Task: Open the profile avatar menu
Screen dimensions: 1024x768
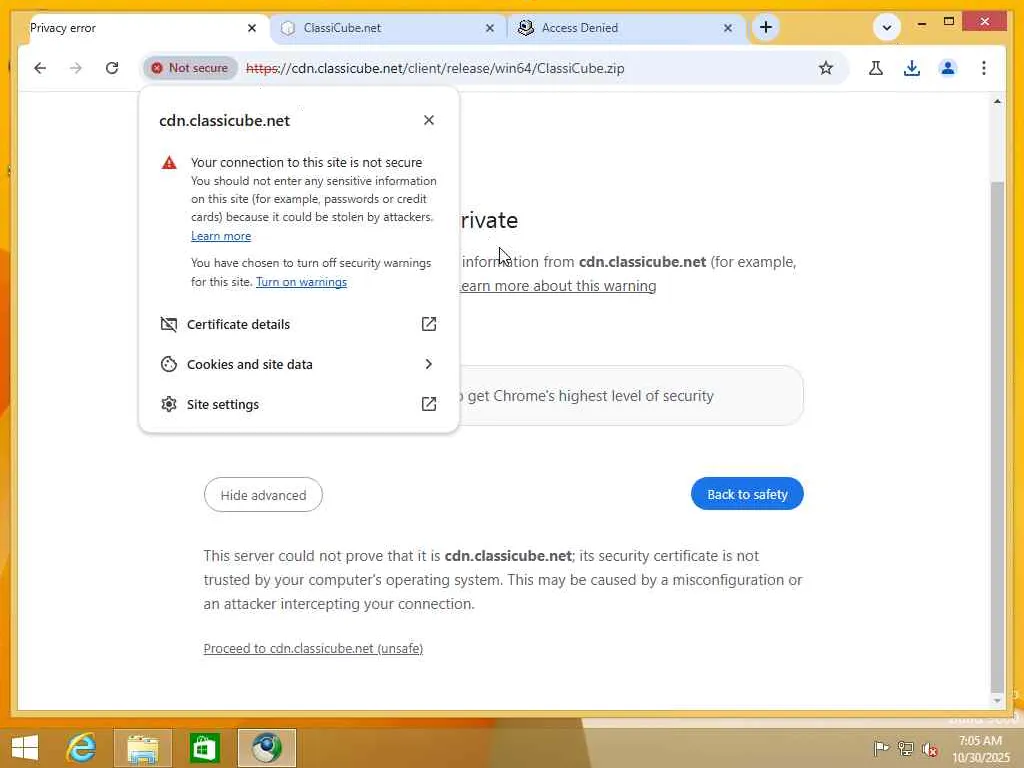Action: point(948,68)
